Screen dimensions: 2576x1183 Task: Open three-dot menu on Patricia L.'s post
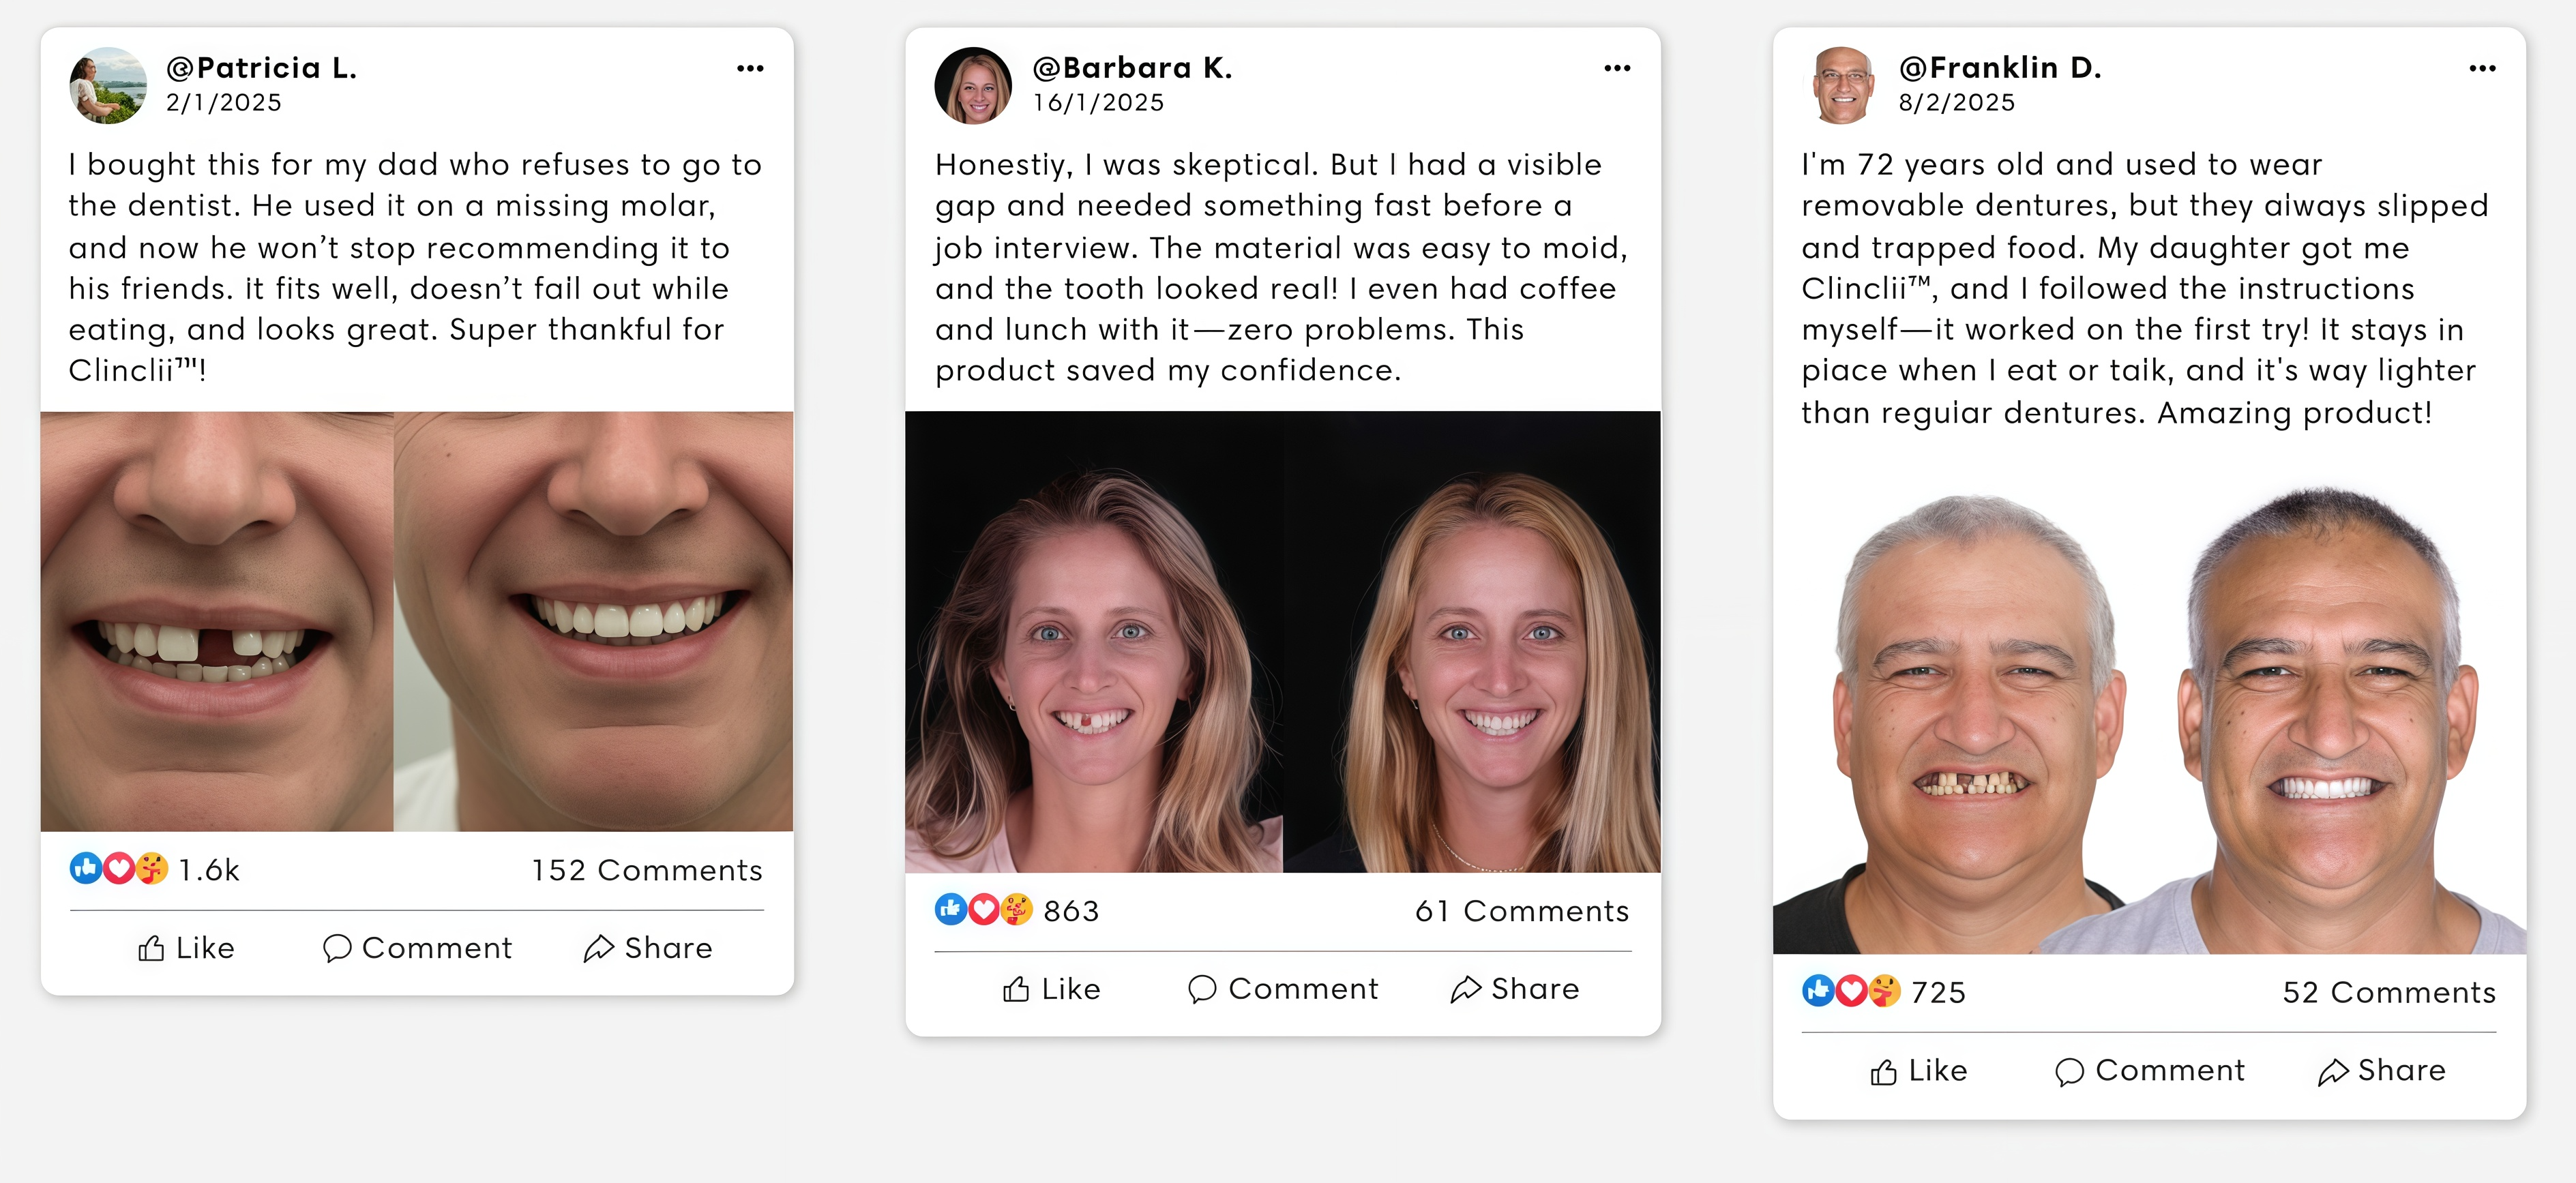point(750,68)
